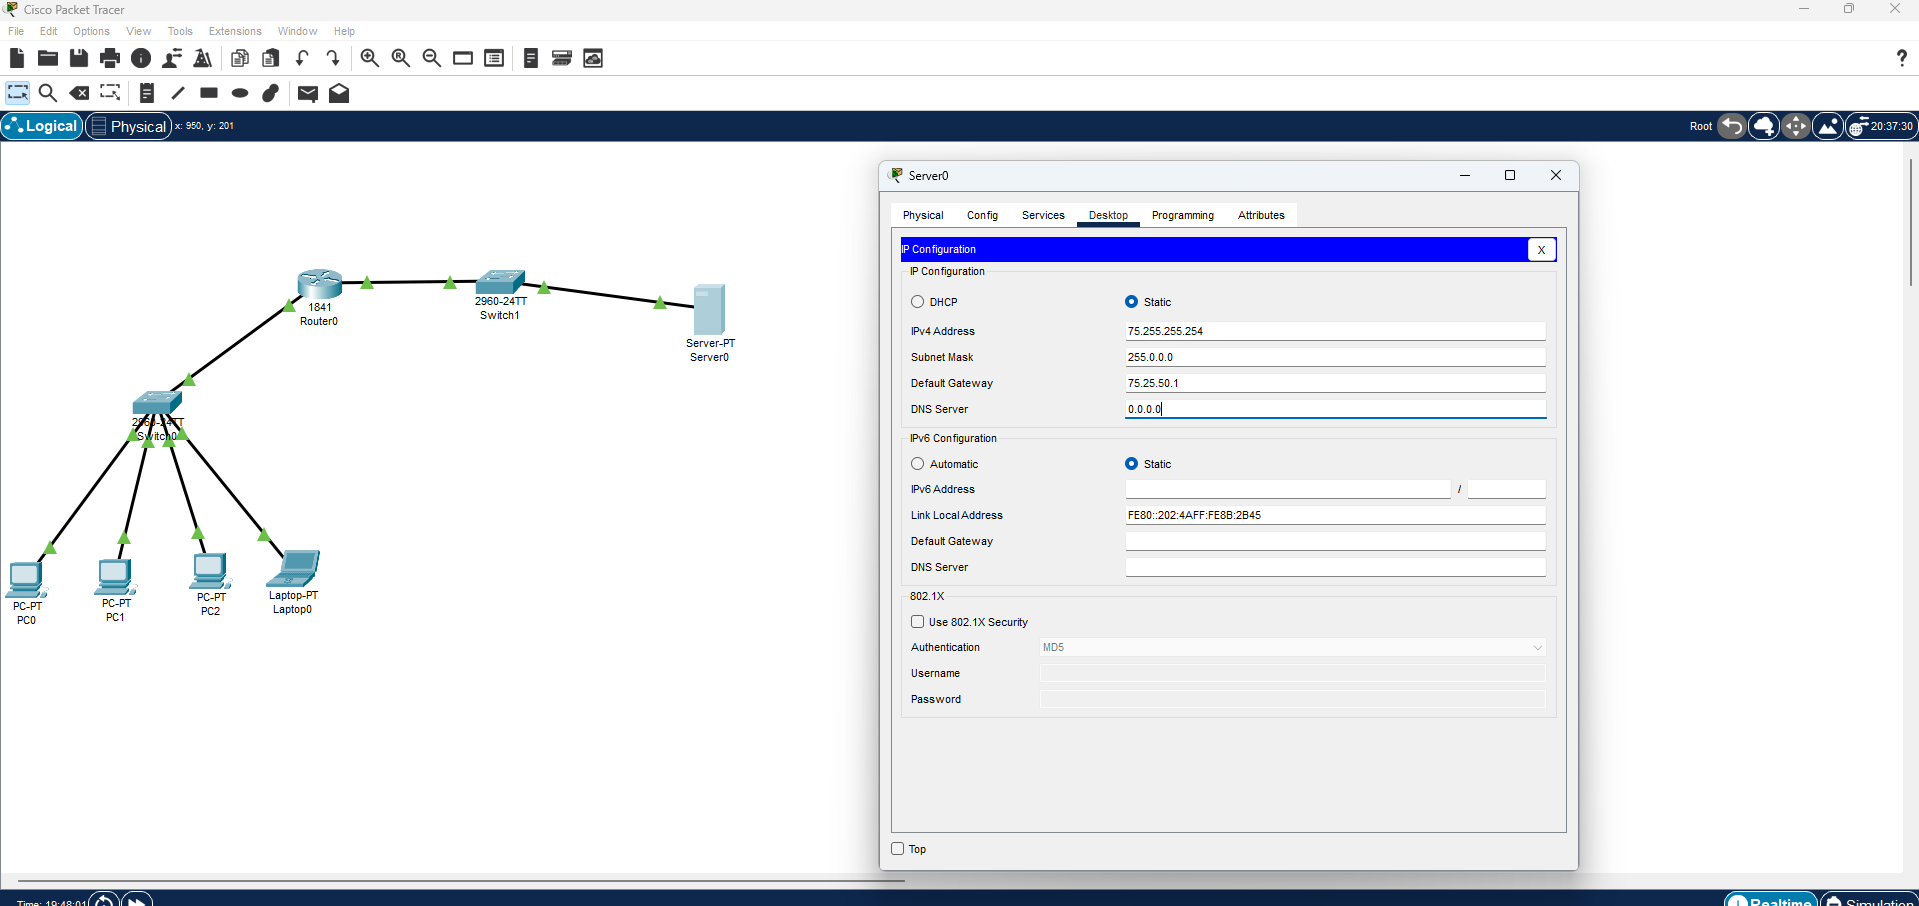Open the Activity Wizard icon
Image resolution: width=1919 pixels, height=906 pixels.
(172, 58)
